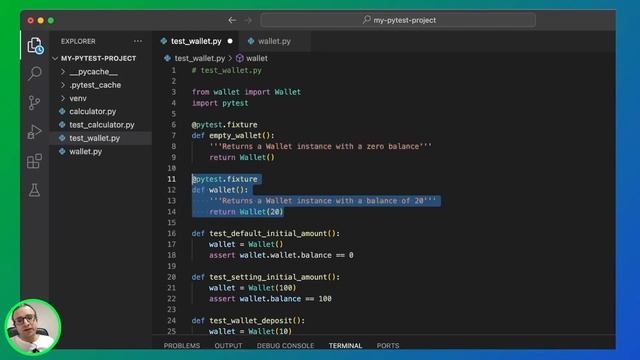Open Explorer more actions ellipsis
640x360 pixels.
(x=138, y=41)
